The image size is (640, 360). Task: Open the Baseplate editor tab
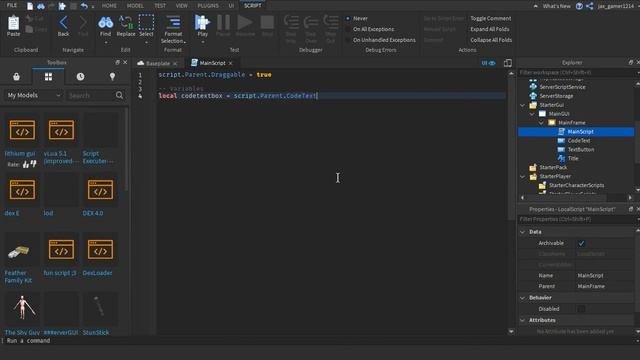[x=158, y=63]
